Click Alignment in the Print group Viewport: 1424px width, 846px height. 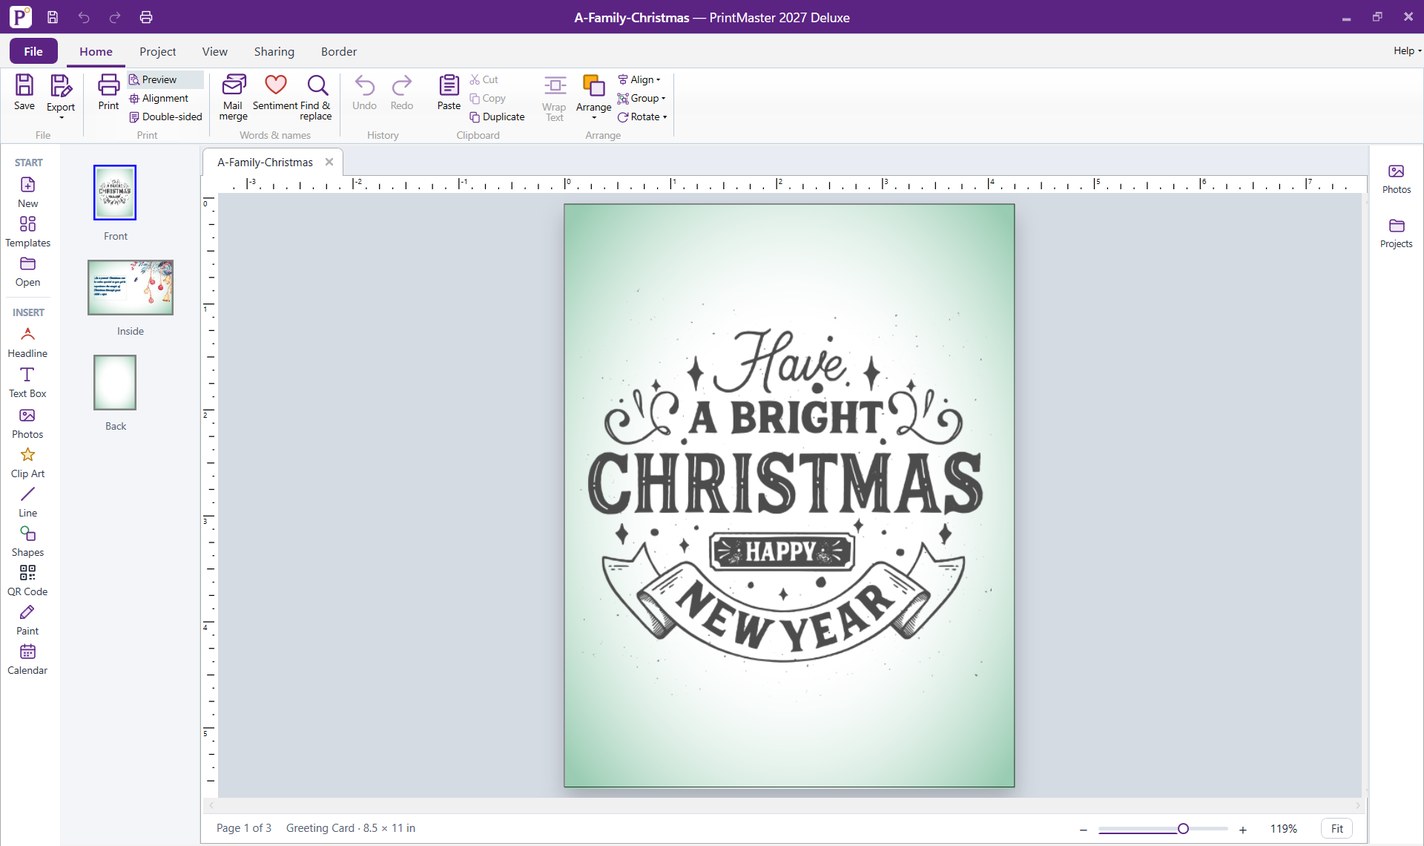[159, 98]
